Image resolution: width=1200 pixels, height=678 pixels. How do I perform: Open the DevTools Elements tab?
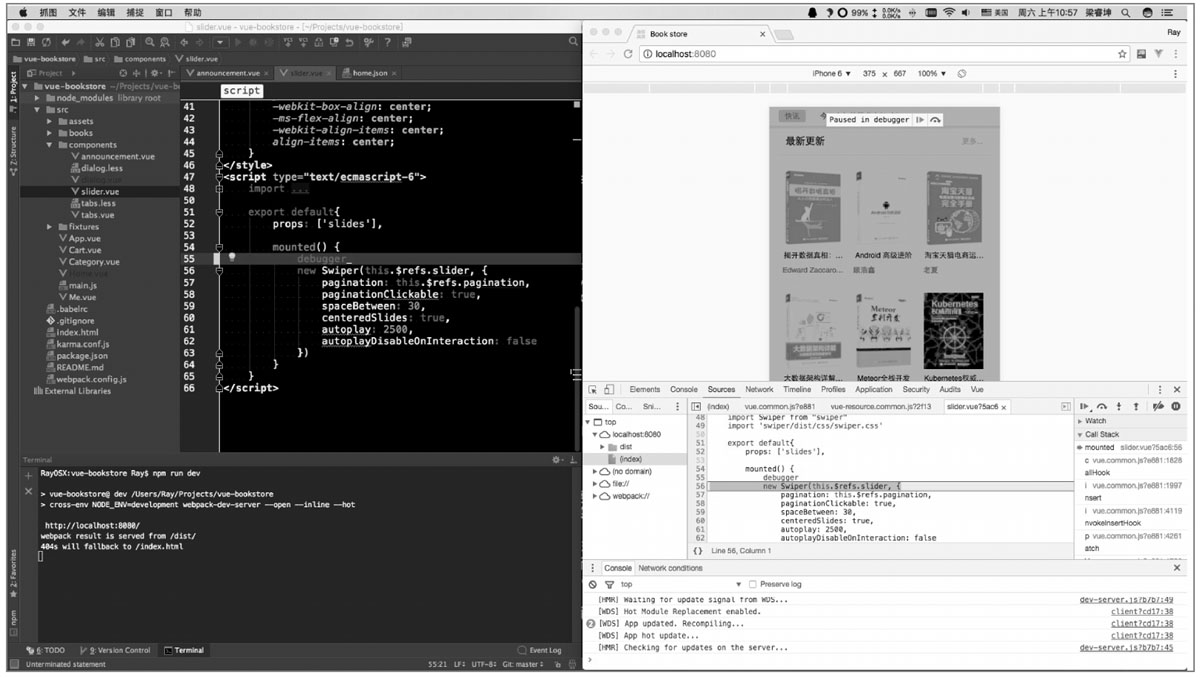pyautogui.click(x=645, y=390)
